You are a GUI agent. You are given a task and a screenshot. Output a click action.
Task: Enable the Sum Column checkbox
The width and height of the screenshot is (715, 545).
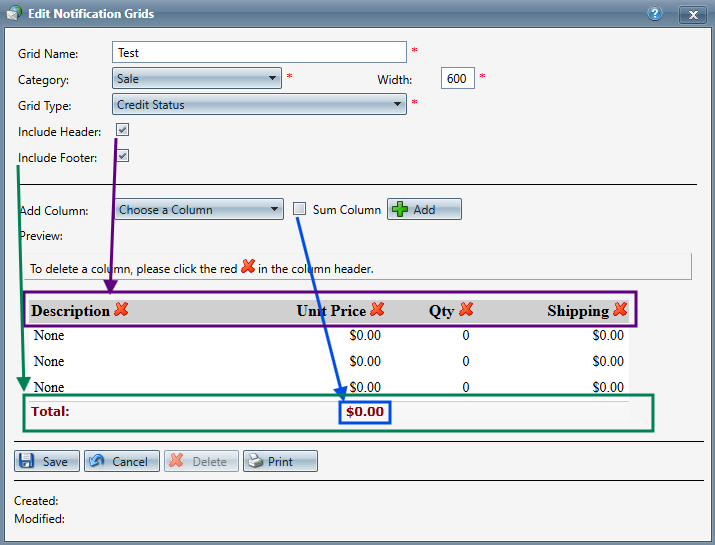tap(299, 209)
